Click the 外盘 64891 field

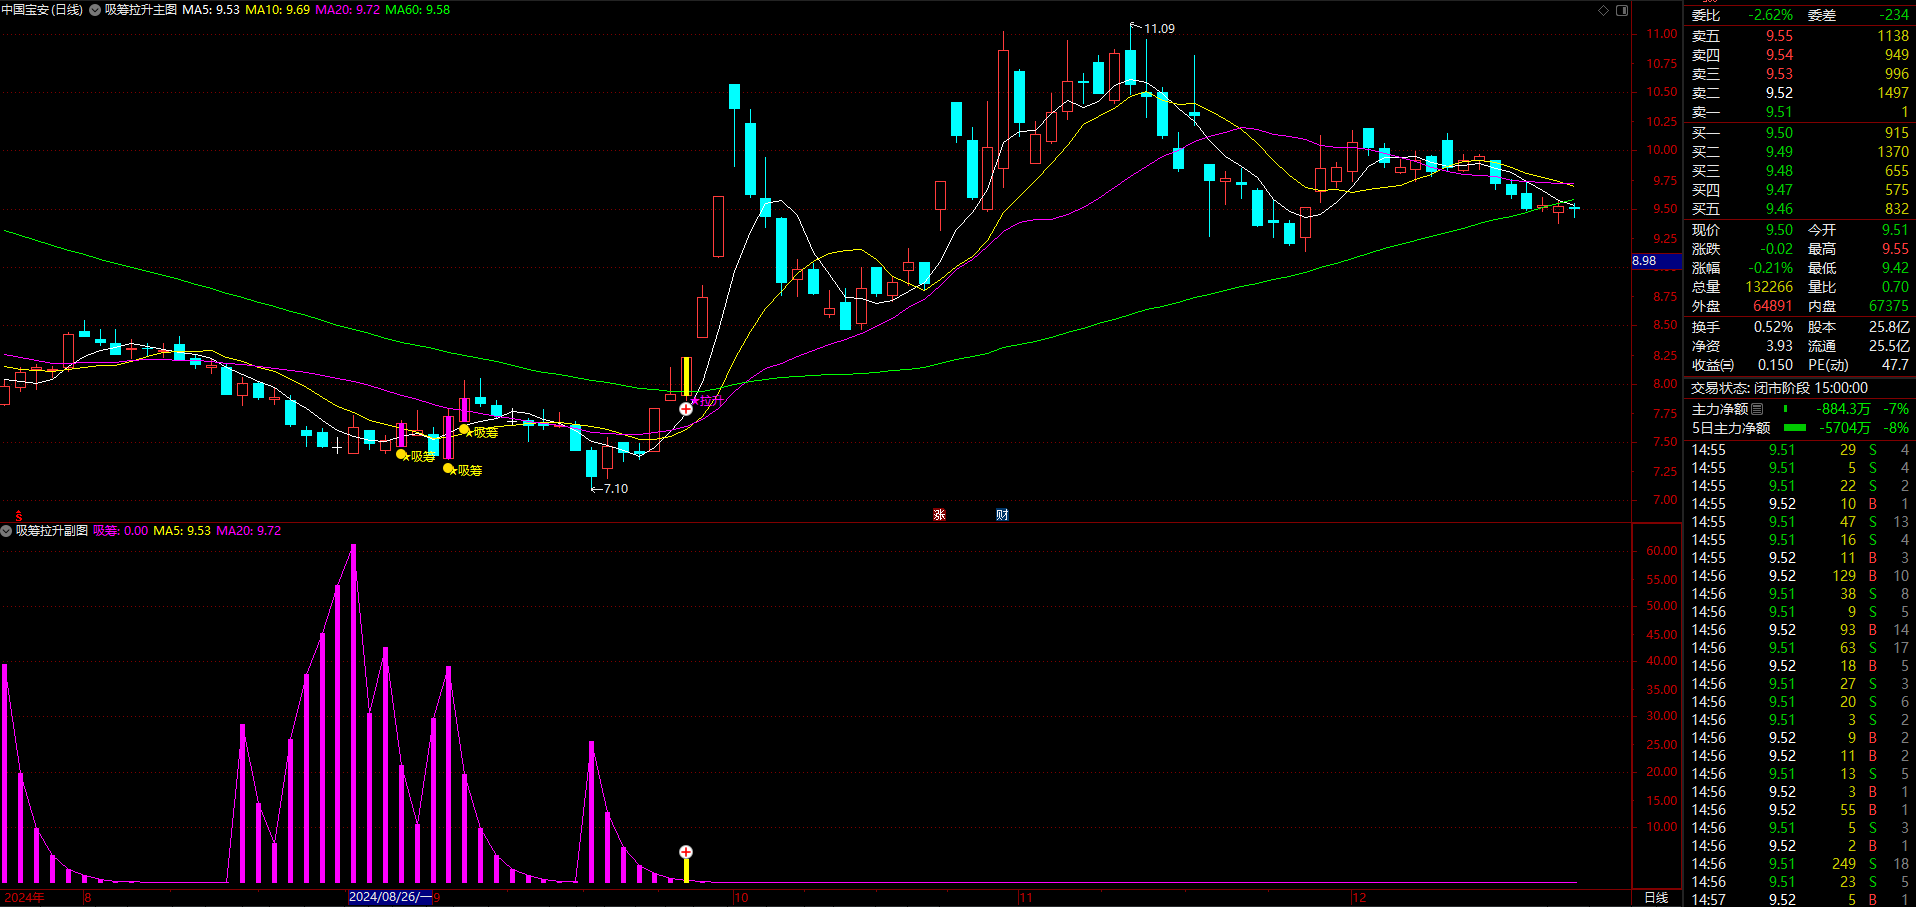point(1742,306)
